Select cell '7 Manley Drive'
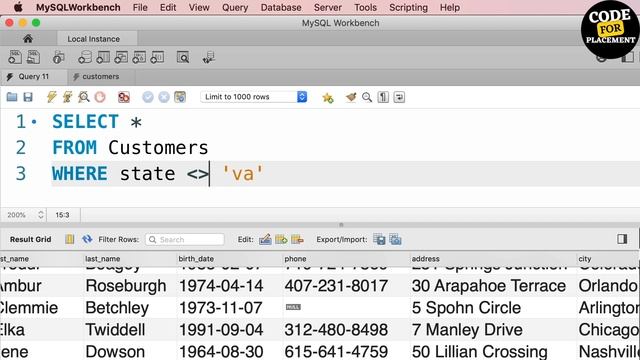Screen dimensions: 640x360 (467, 330)
